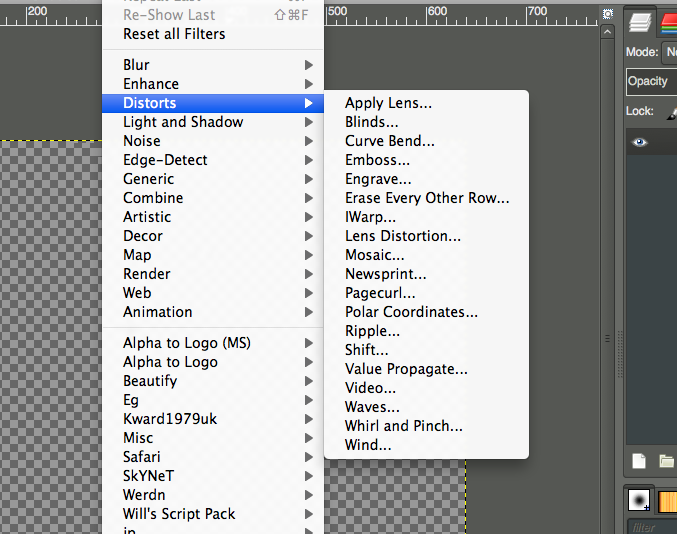677x534 pixels.
Task: Choose Polar Coordinates... filter
Action: (x=426, y=312)
